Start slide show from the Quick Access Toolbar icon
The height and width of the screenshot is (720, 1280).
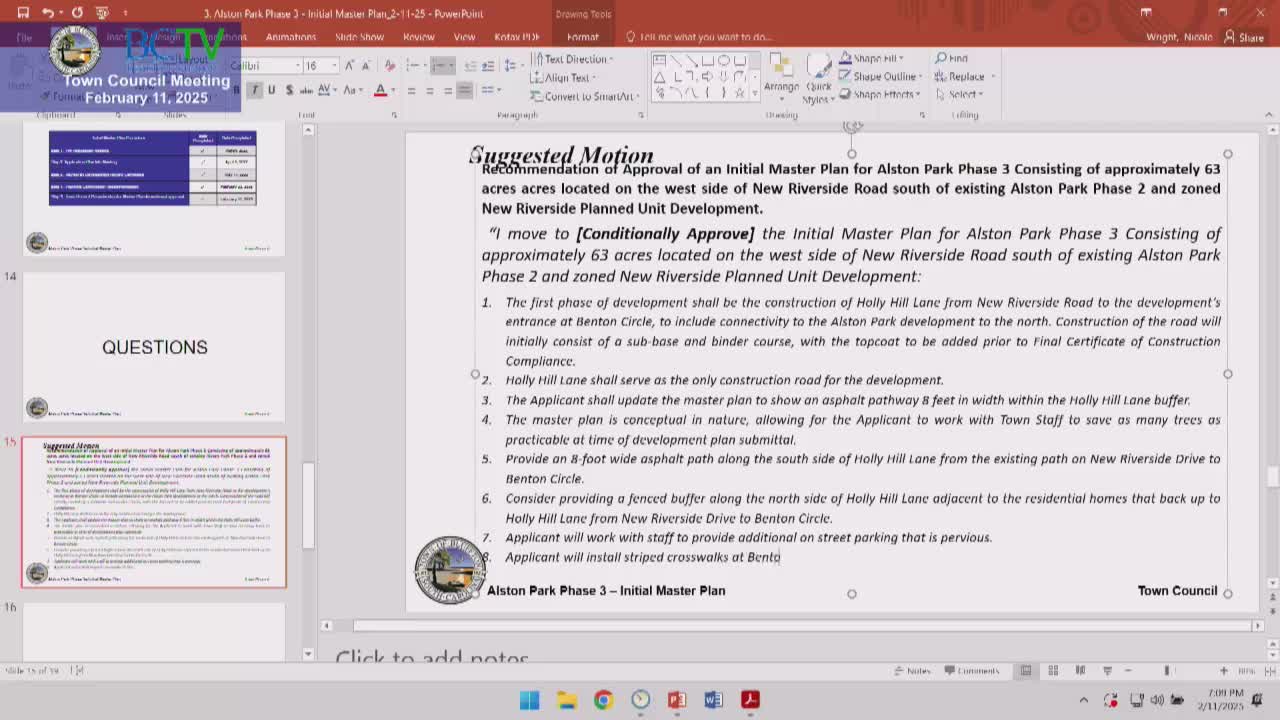coord(101,13)
